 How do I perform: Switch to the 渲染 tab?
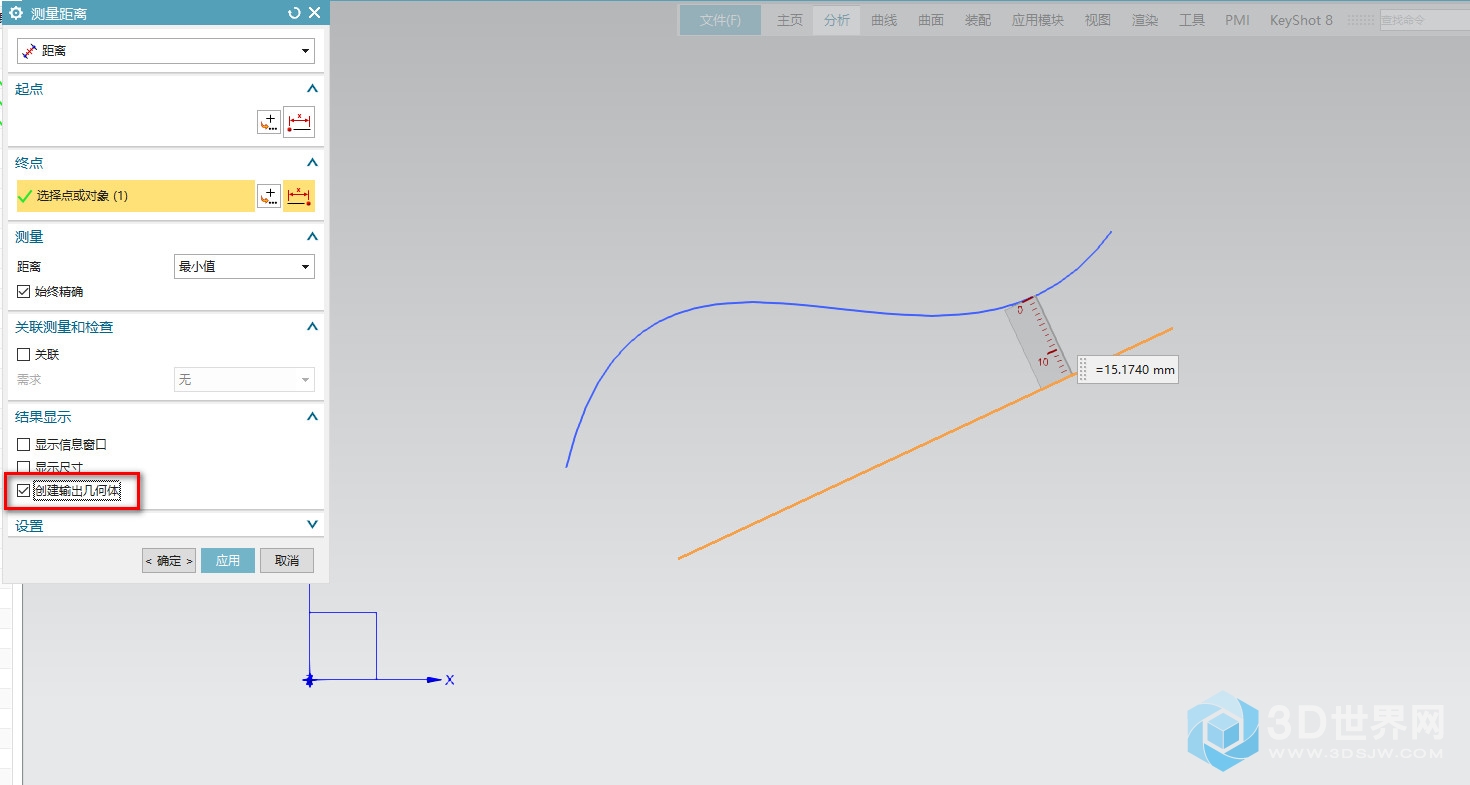pos(1145,20)
